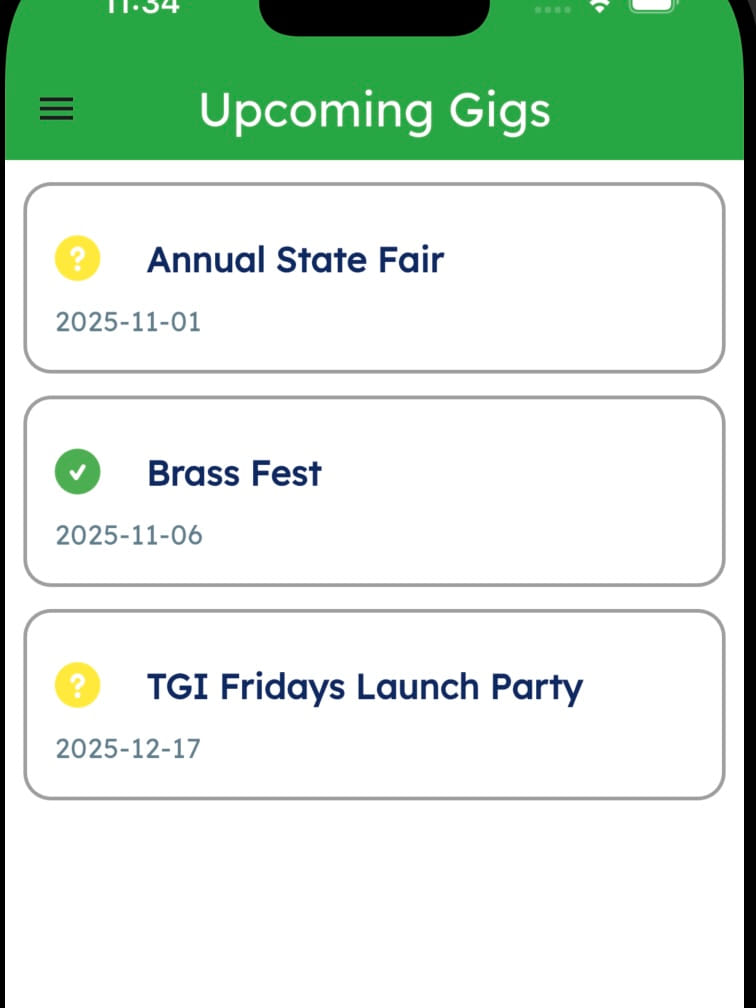Click the 2025-11-01 date label
This screenshot has width=756, height=1008.
click(x=128, y=322)
